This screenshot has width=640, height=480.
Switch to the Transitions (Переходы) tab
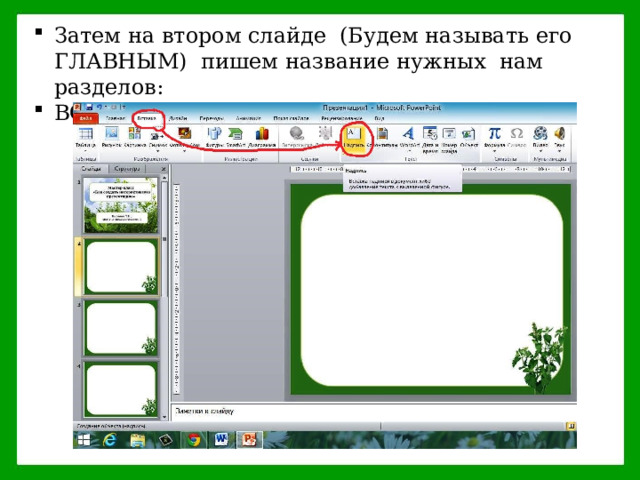(211, 118)
